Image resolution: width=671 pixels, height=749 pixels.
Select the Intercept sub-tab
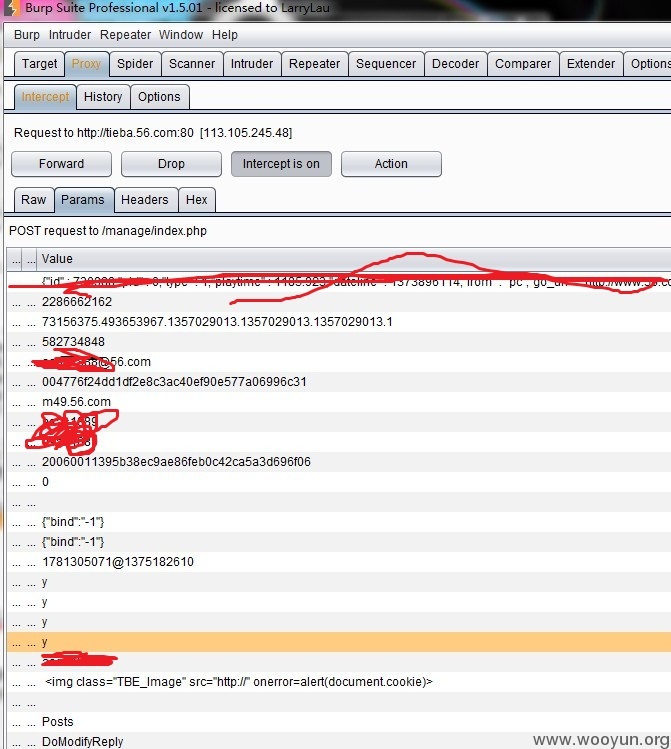[x=45, y=97]
